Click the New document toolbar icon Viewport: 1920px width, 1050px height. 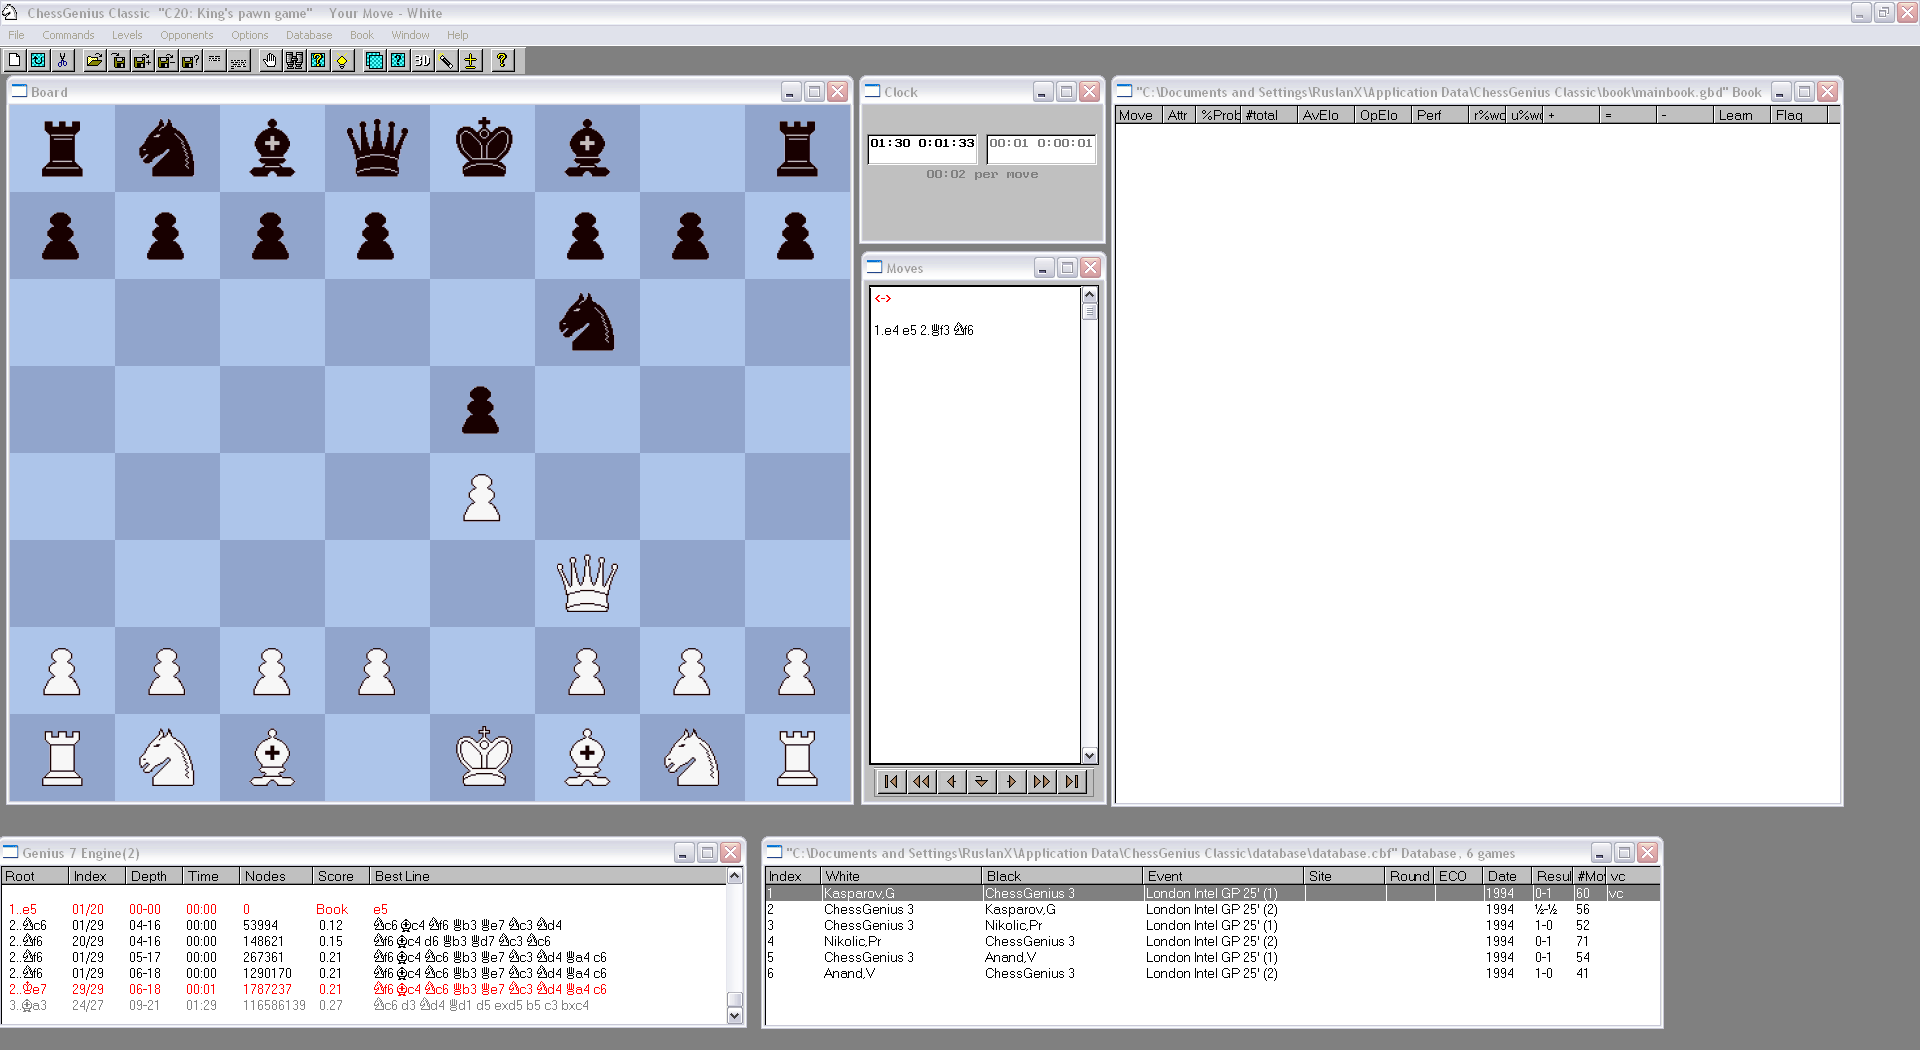[15, 61]
